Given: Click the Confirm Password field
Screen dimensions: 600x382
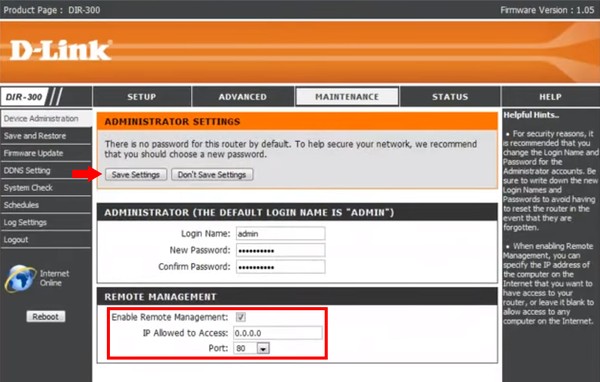Looking at the screenshot, I should point(280,267).
